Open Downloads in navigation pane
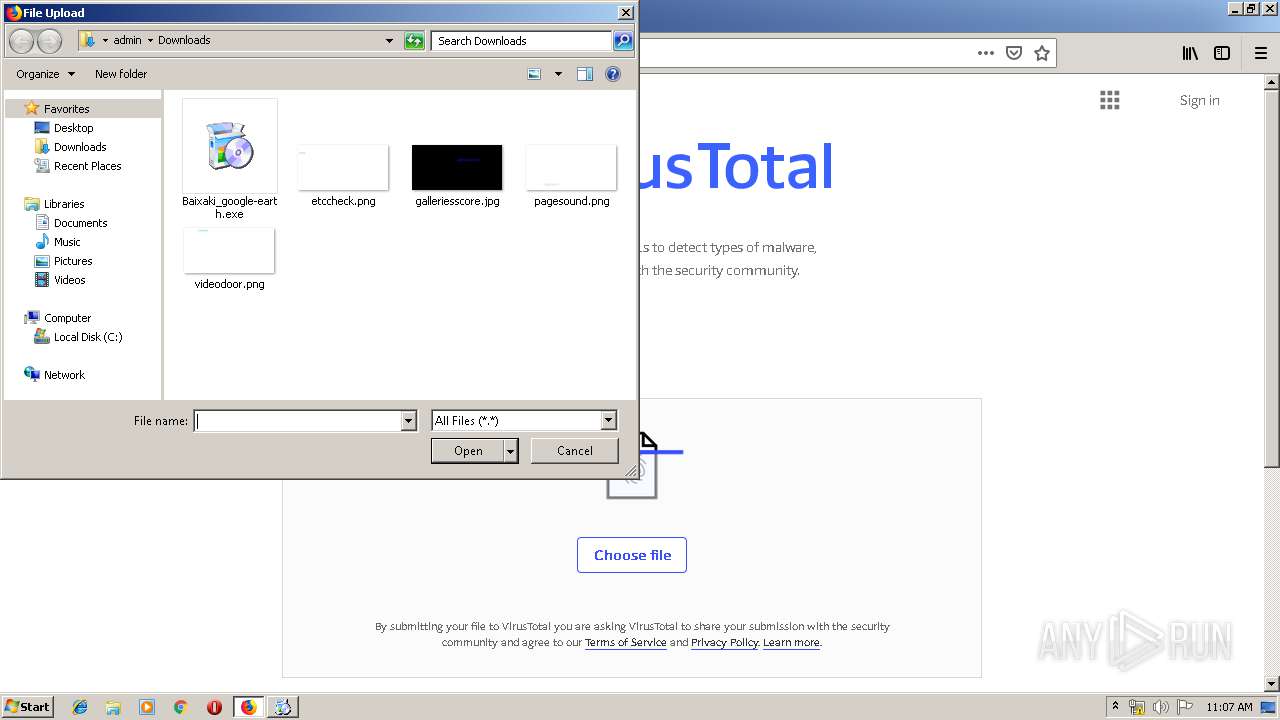The image size is (1280, 720). [x=80, y=147]
